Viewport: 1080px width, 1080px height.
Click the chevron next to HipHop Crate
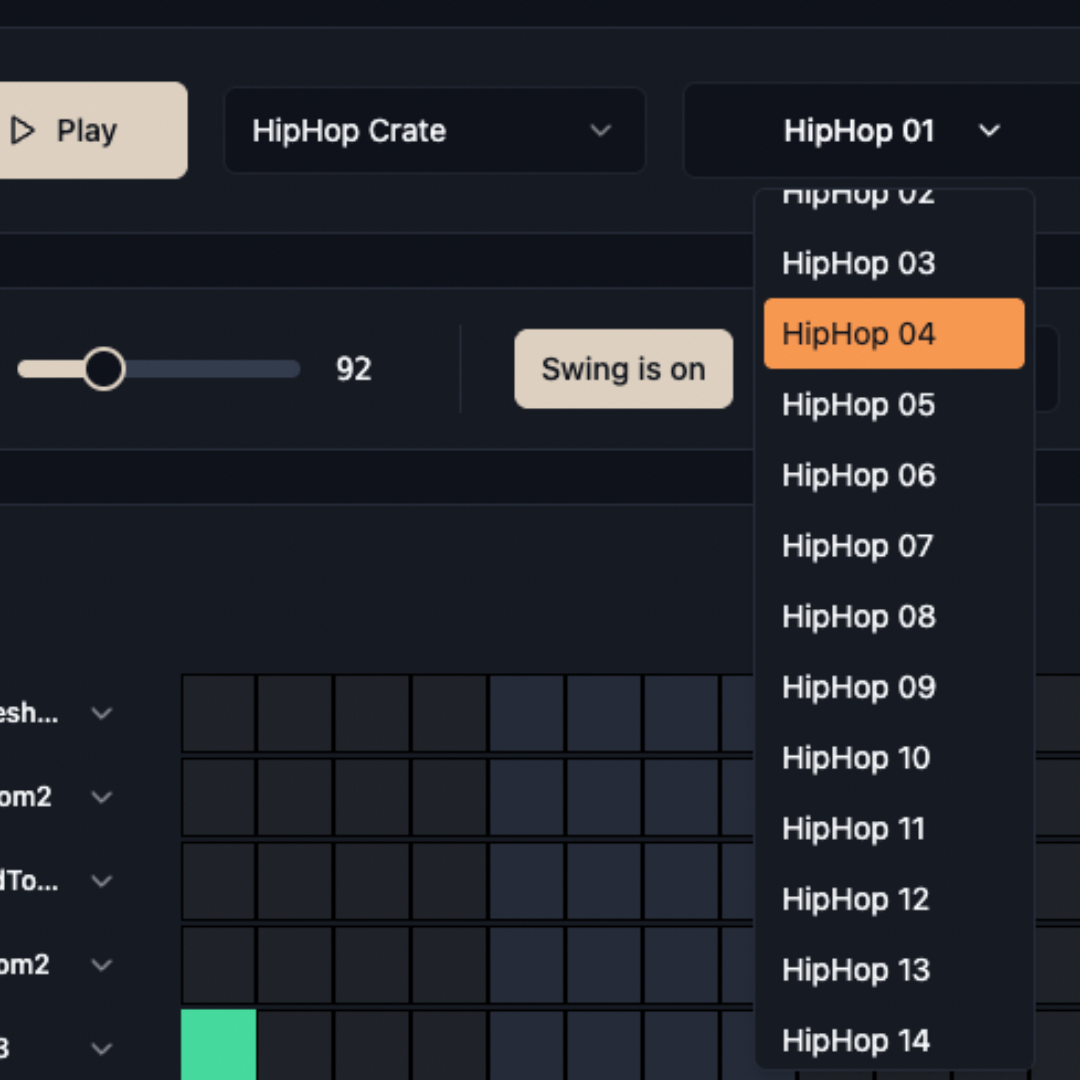[600, 130]
